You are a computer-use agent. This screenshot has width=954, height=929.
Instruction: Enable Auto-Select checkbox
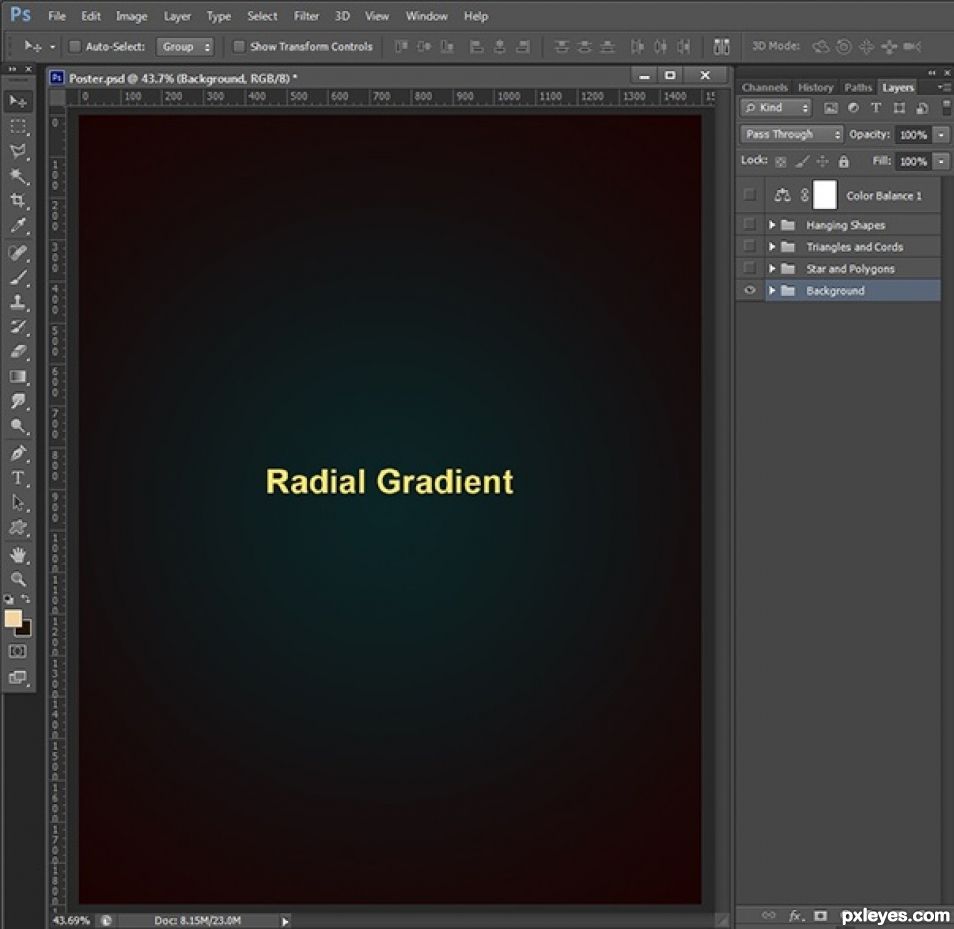coord(74,46)
